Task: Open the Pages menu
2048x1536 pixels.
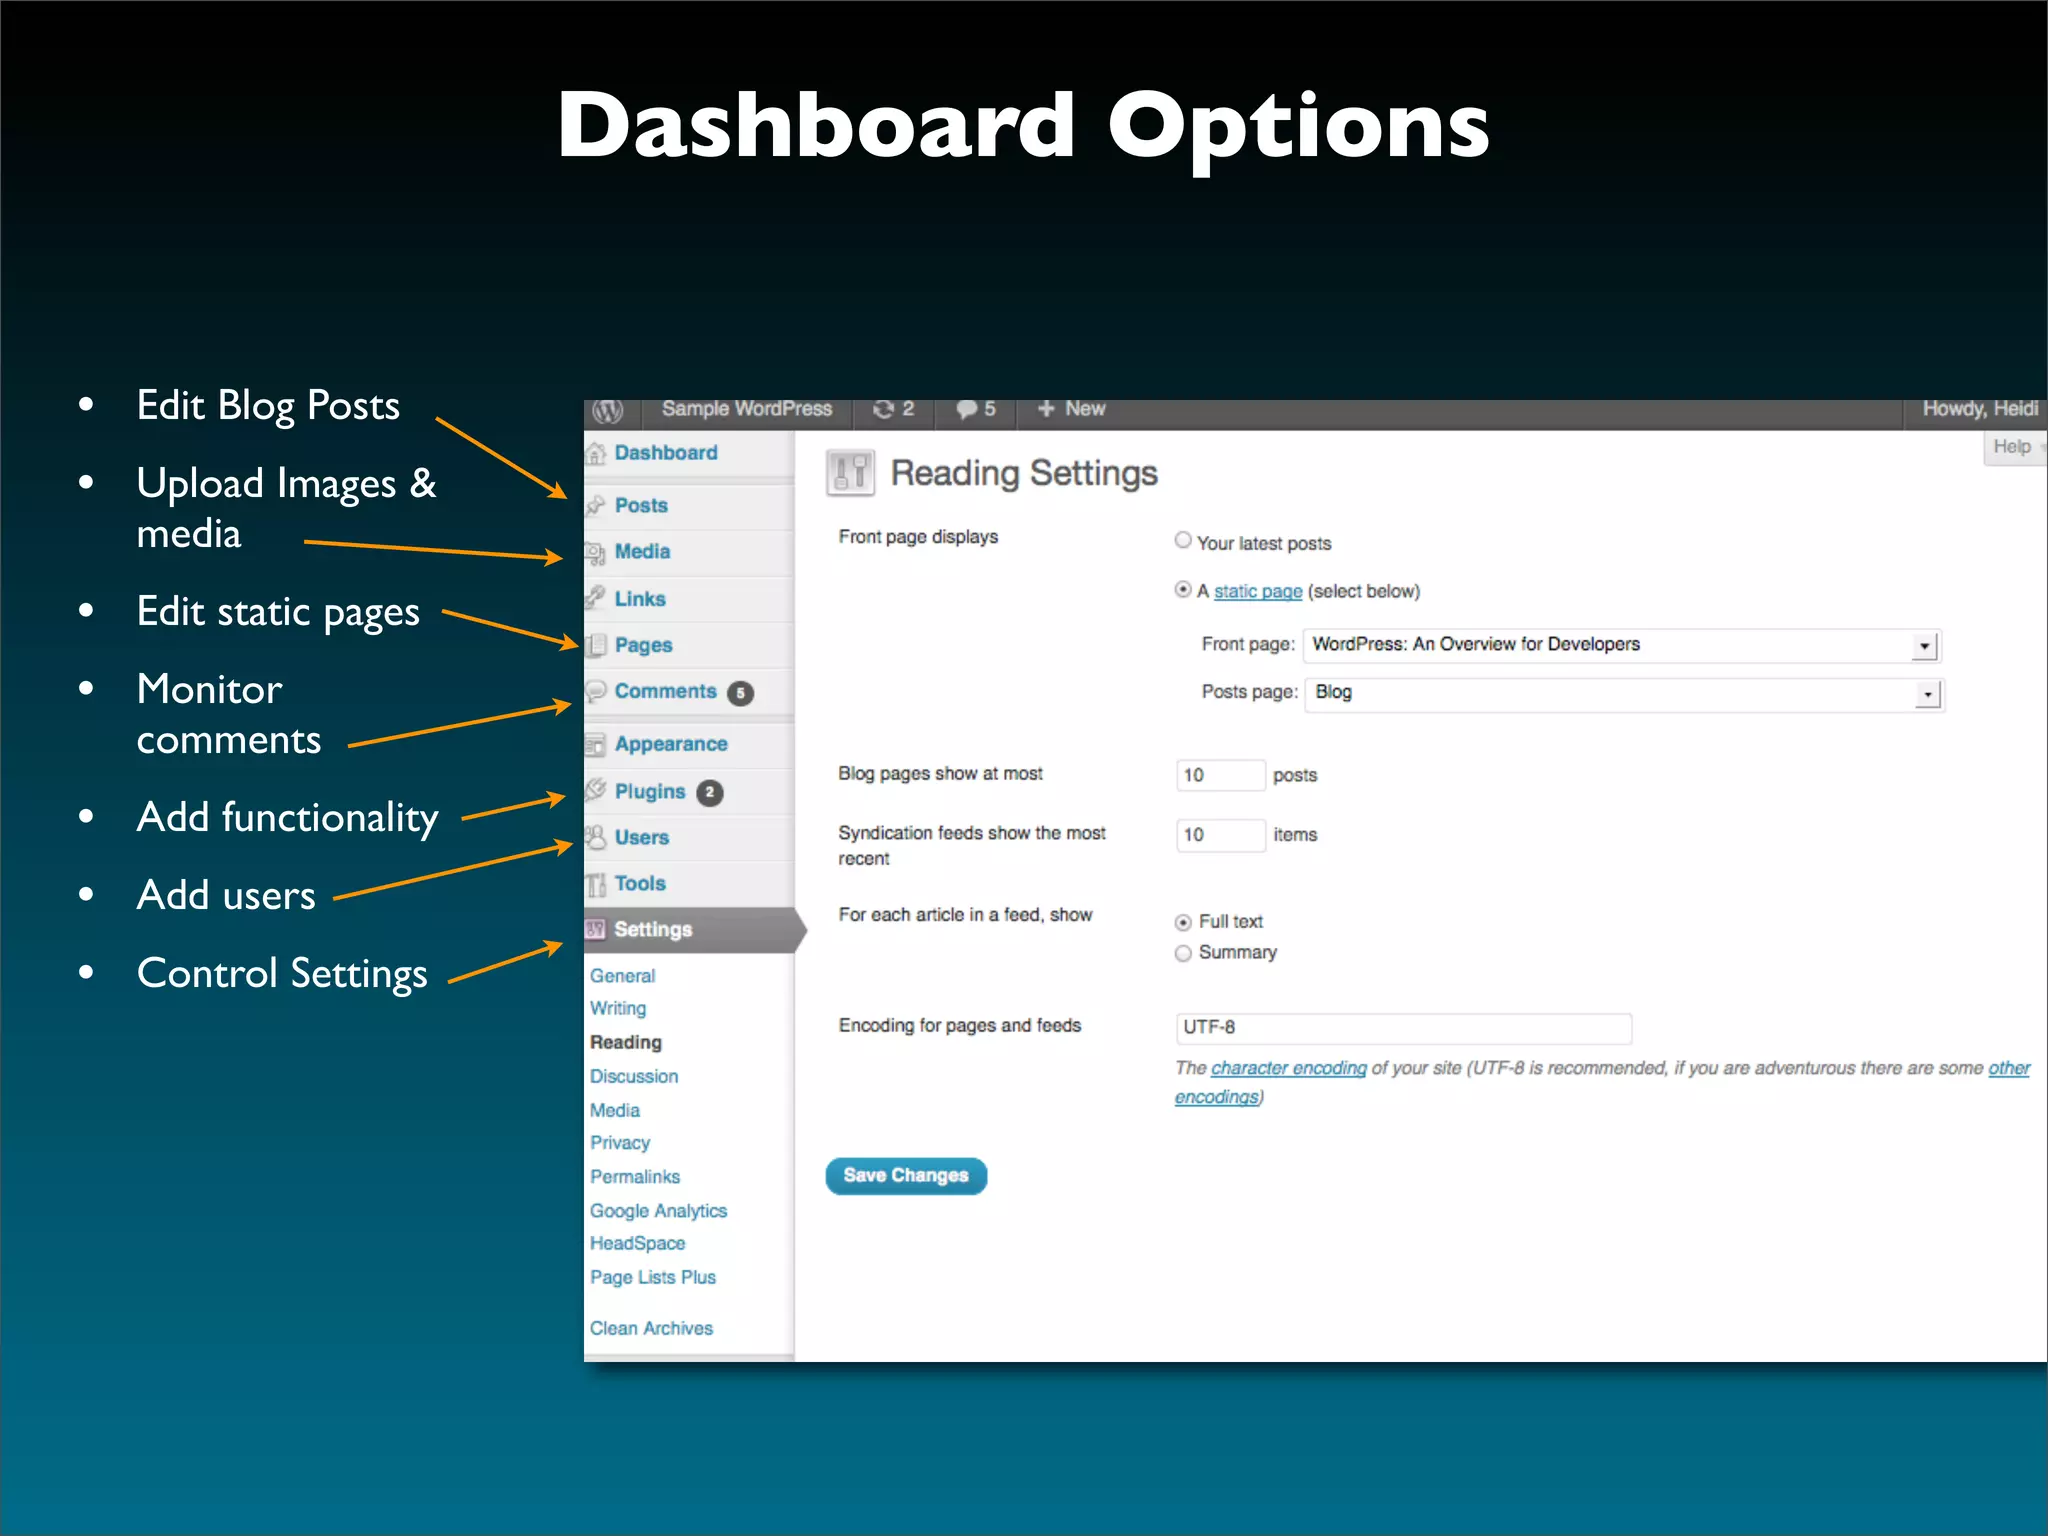Action: [x=643, y=645]
